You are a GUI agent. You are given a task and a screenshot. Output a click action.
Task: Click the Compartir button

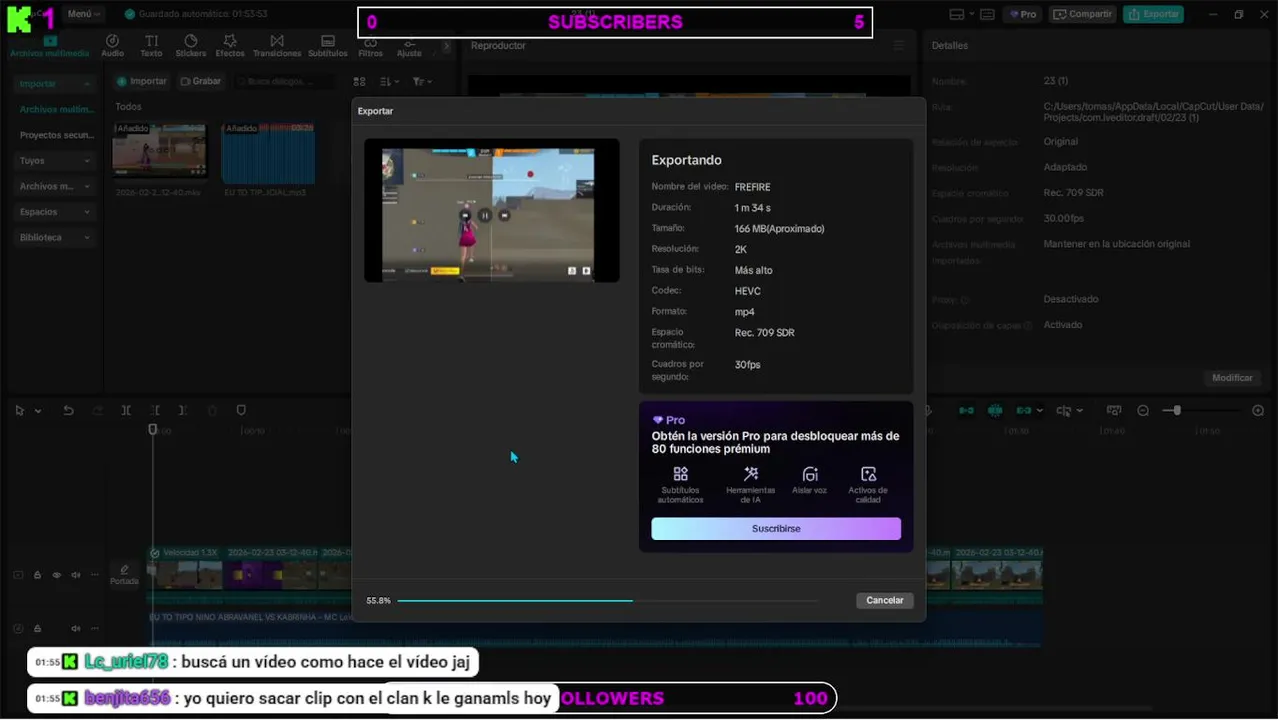pos(1083,14)
